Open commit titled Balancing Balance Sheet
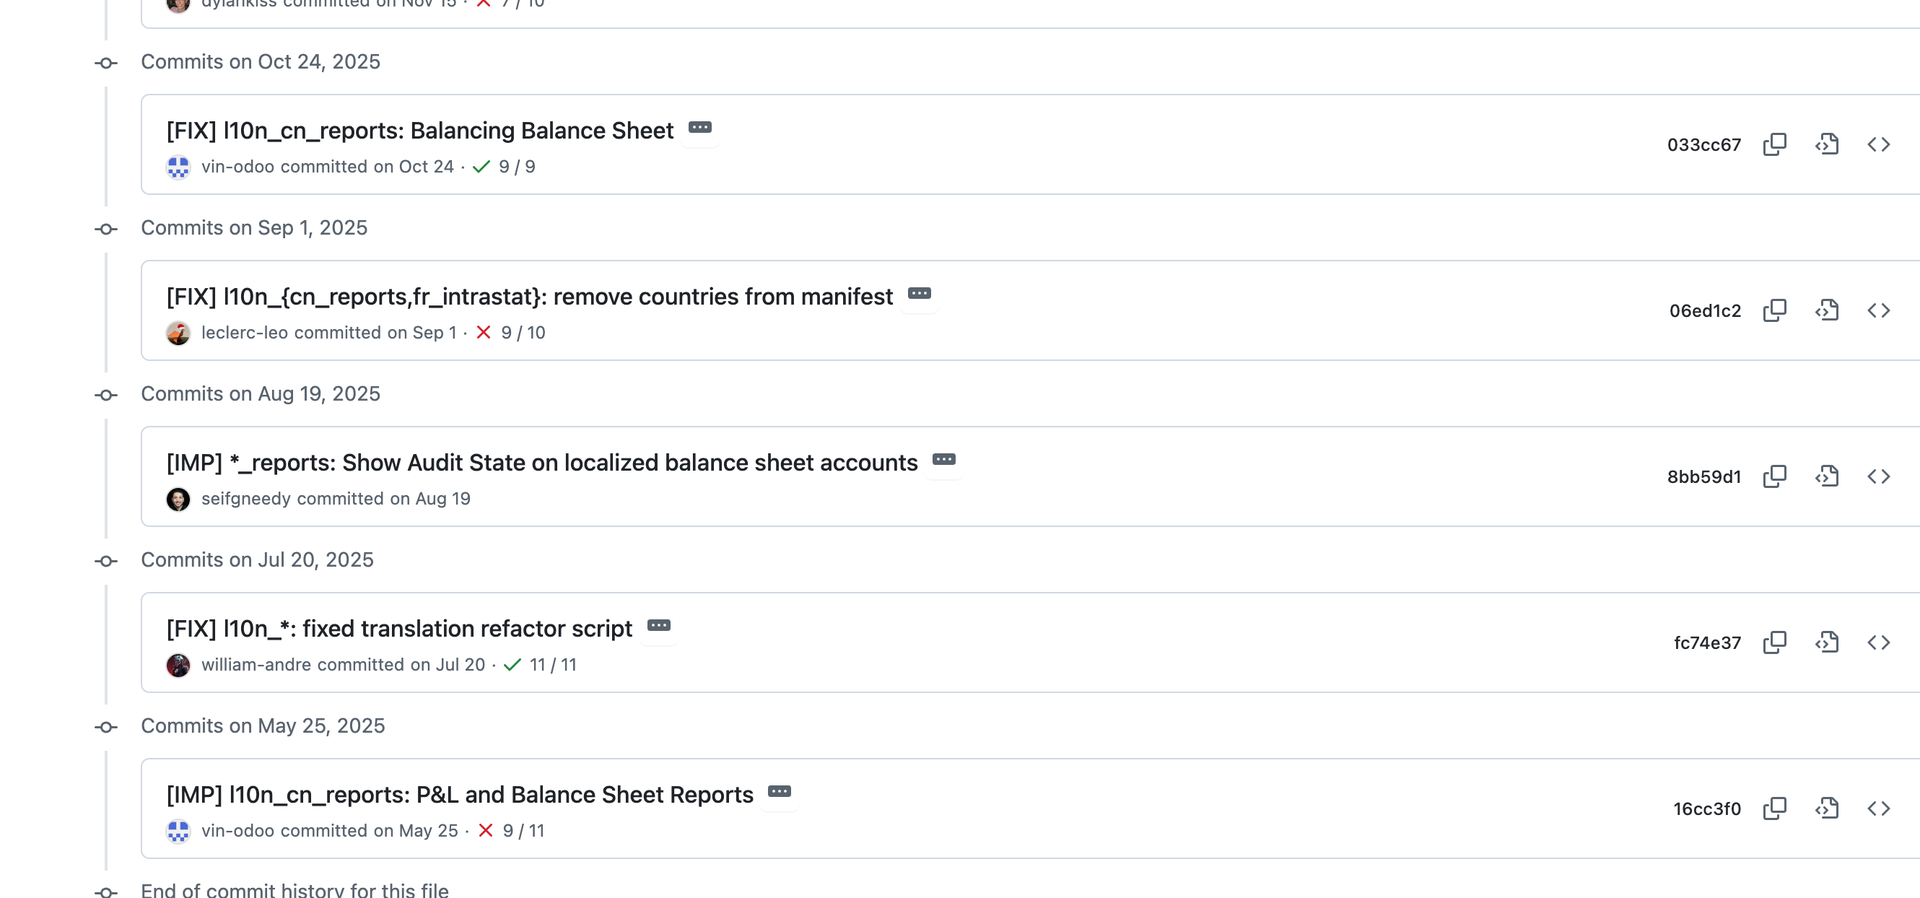 [x=419, y=131]
